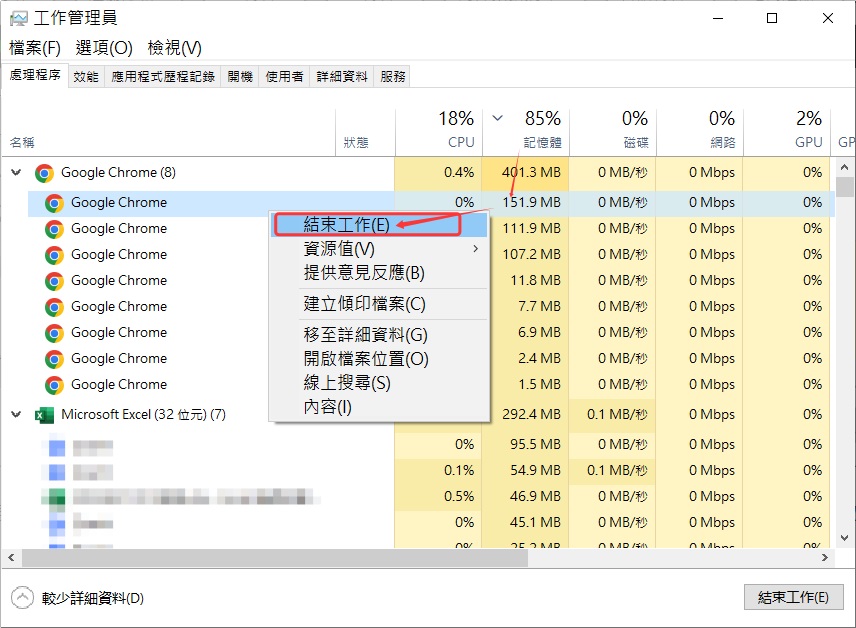Switch to the 開機 tab
The width and height of the screenshot is (856, 628).
click(240, 76)
